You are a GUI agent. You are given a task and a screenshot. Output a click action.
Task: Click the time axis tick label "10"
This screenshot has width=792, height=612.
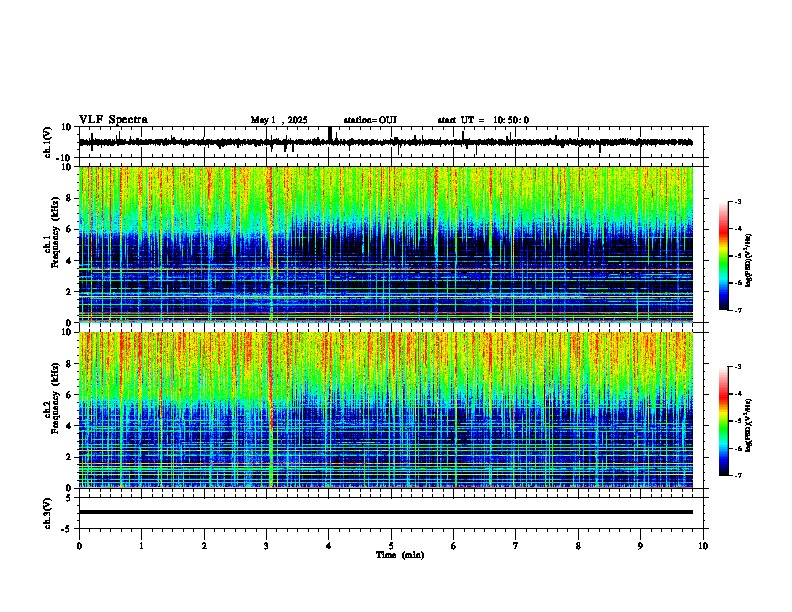[x=703, y=546]
